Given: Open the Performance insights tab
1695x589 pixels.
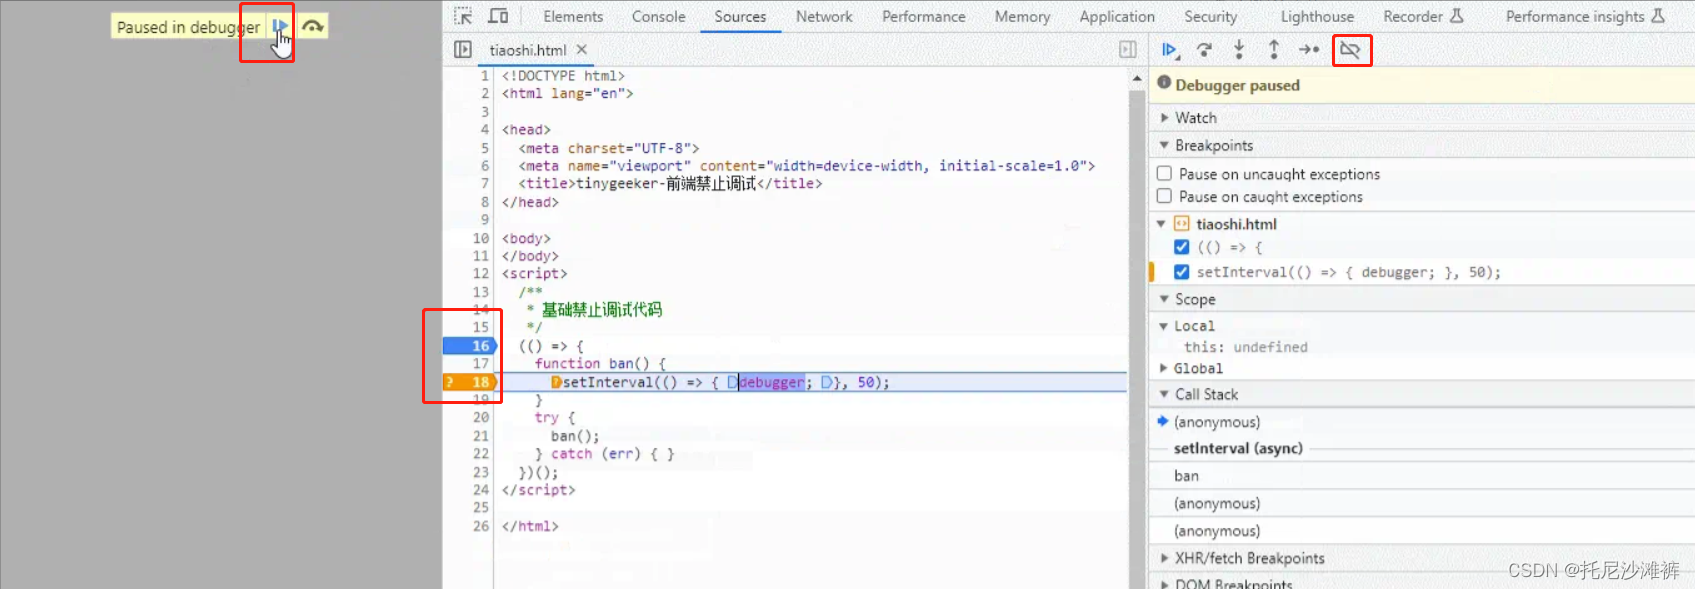Looking at the screenshot, I should [1575, 16].
